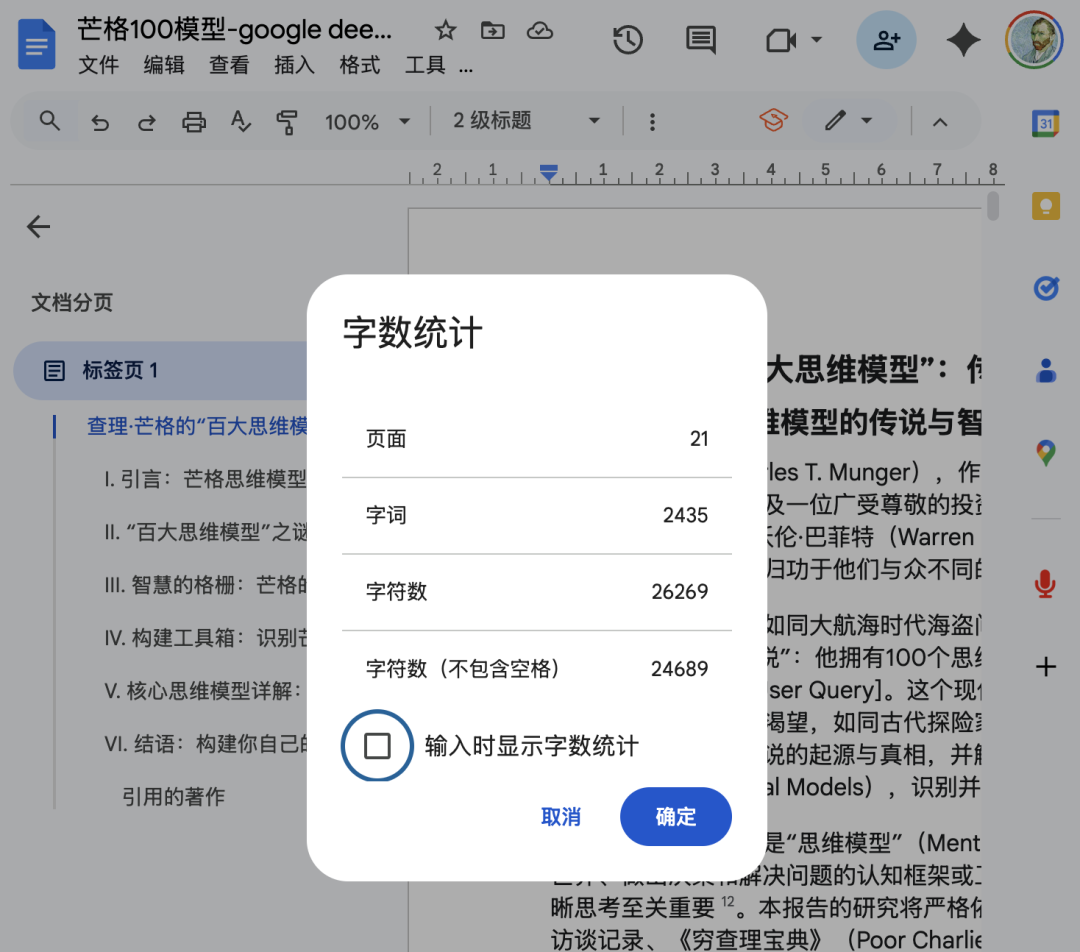Show more toolbar options three dots
This screenshot has width=1080, height=952.
tap(652, 122)
